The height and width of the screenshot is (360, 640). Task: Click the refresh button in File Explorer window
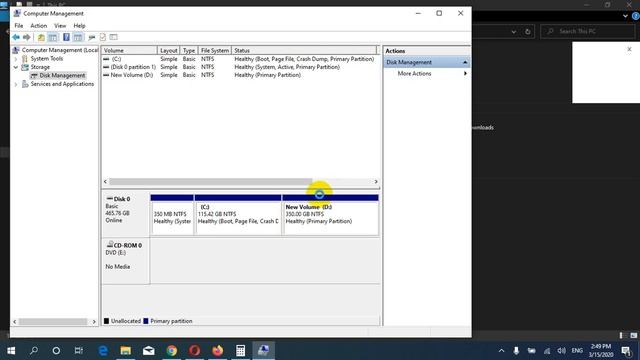[528, 31]
